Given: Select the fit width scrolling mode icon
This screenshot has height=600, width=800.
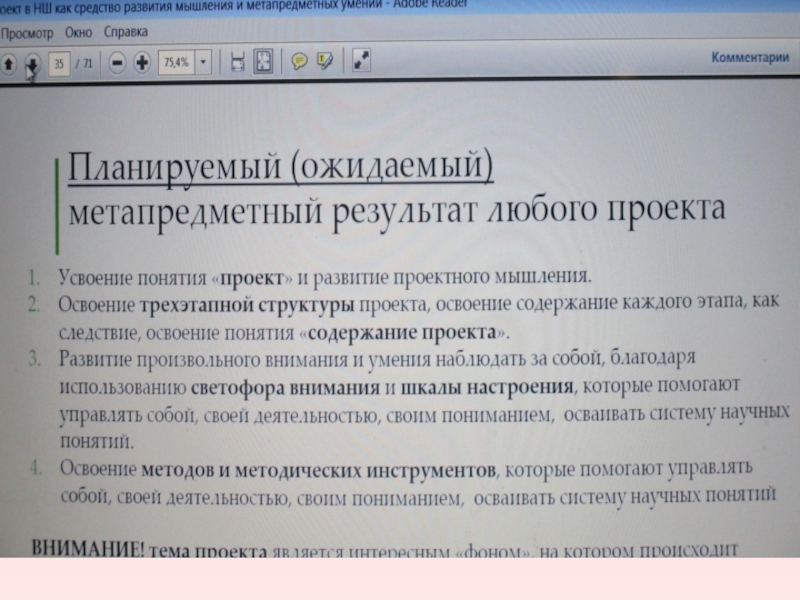Looking at the screenshot, I should point(237,62).
